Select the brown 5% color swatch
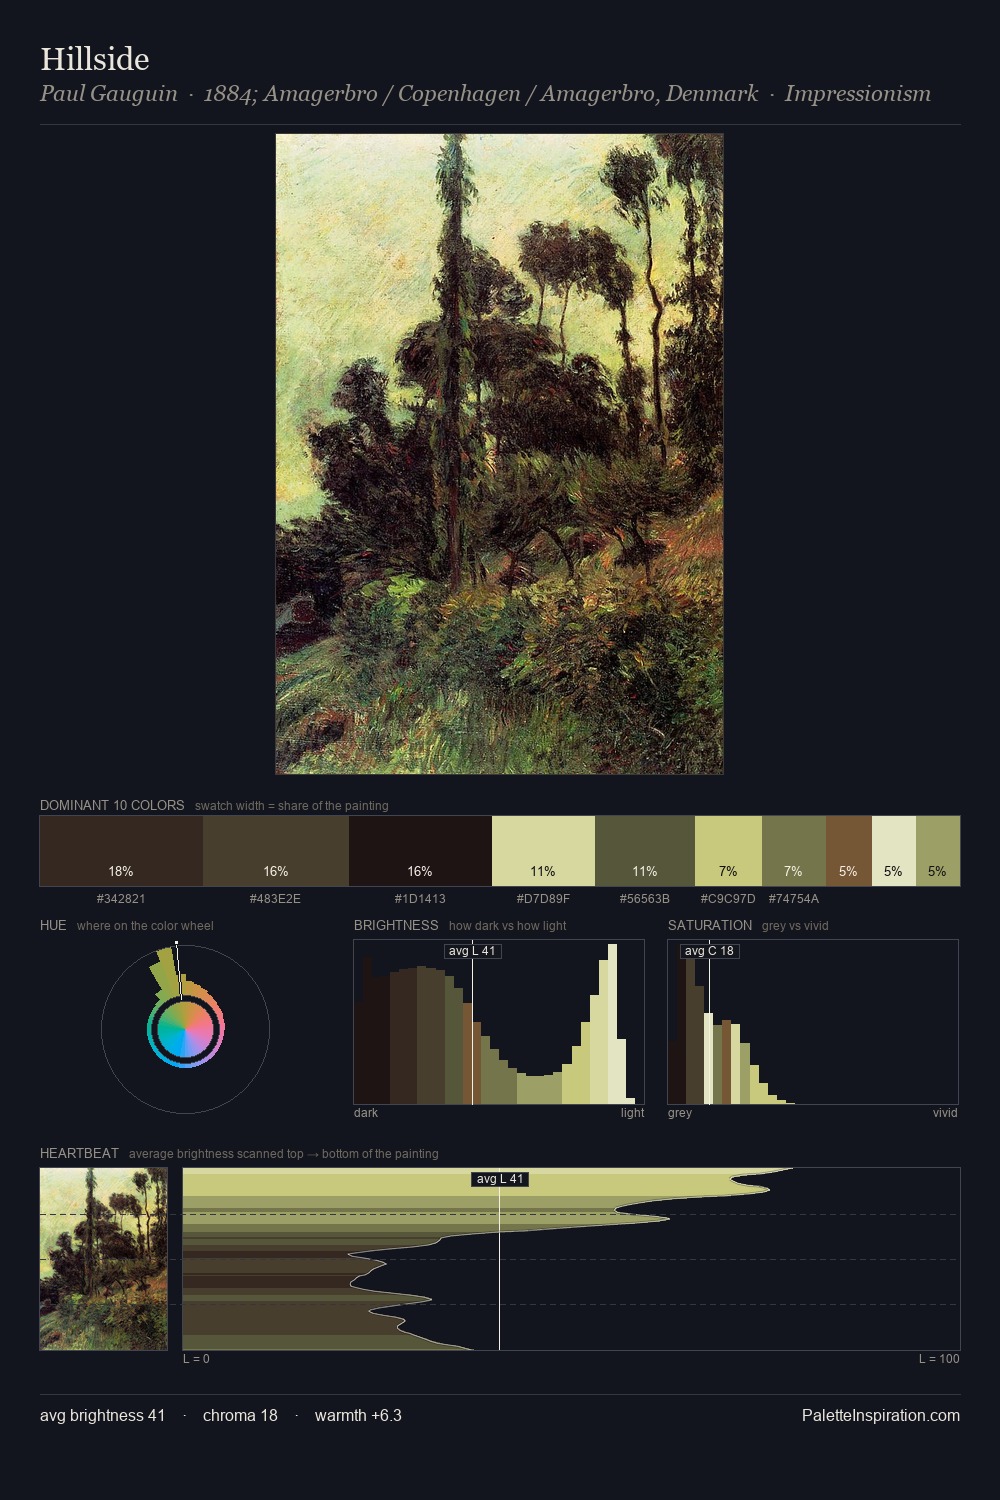The image size is (1000, 1500). point(849,851)
